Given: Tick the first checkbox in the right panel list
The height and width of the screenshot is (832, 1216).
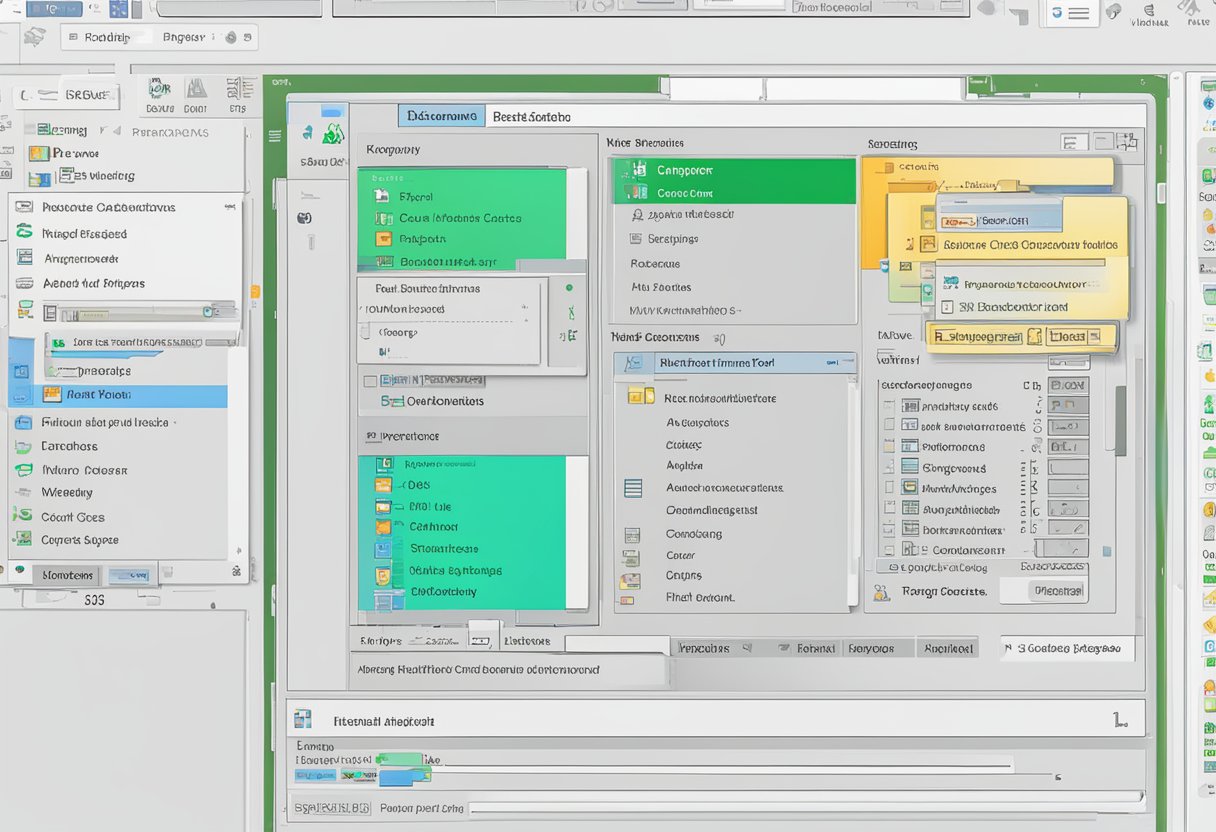Looking at the screenshot, I should pyautogui.click(x=889, y=406).
